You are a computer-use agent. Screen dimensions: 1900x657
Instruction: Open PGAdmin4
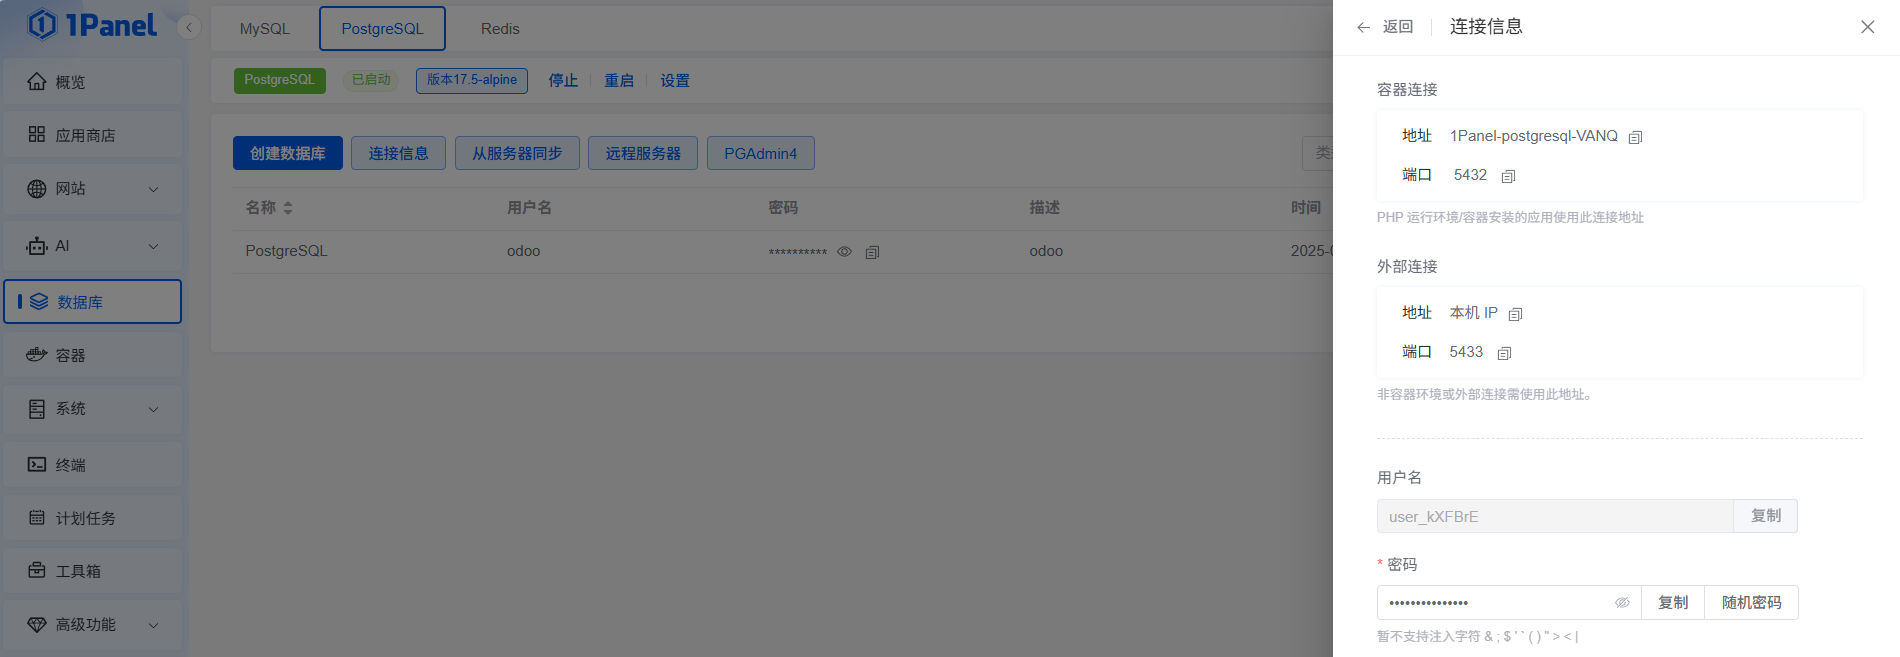point(761,153)
